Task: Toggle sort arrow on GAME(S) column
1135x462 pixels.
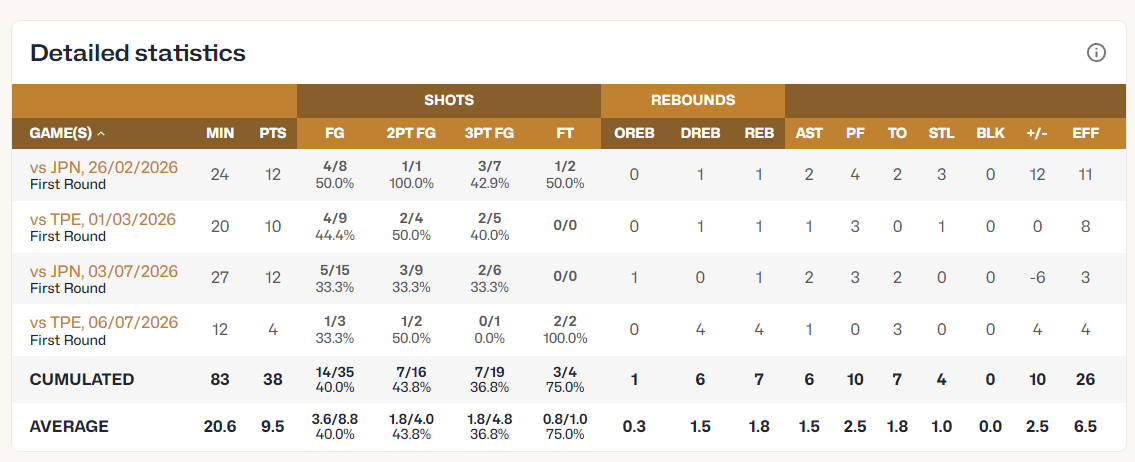Action: click(x=101, y=134)
